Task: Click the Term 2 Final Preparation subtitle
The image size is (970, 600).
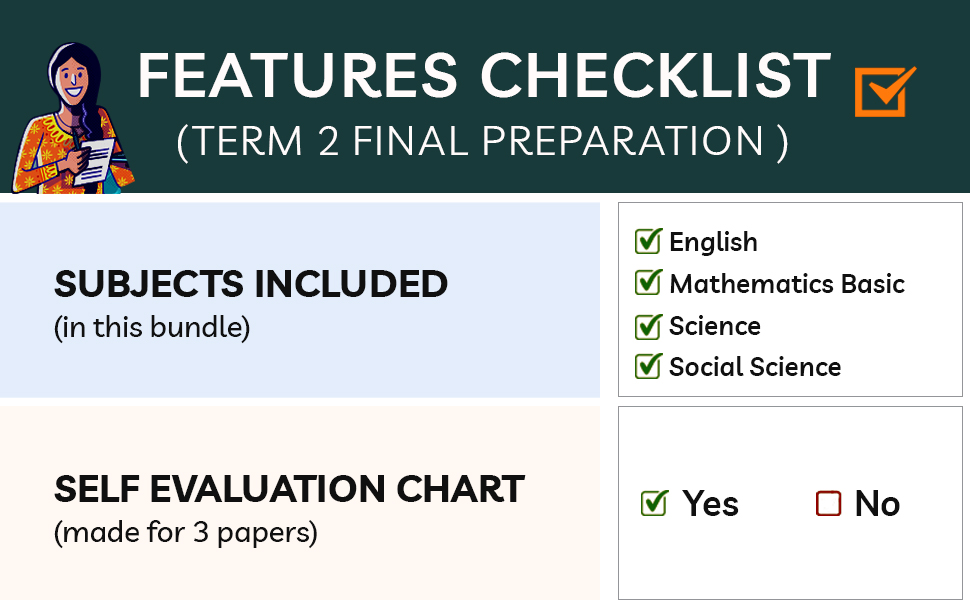Action: [x=482, y=142]
